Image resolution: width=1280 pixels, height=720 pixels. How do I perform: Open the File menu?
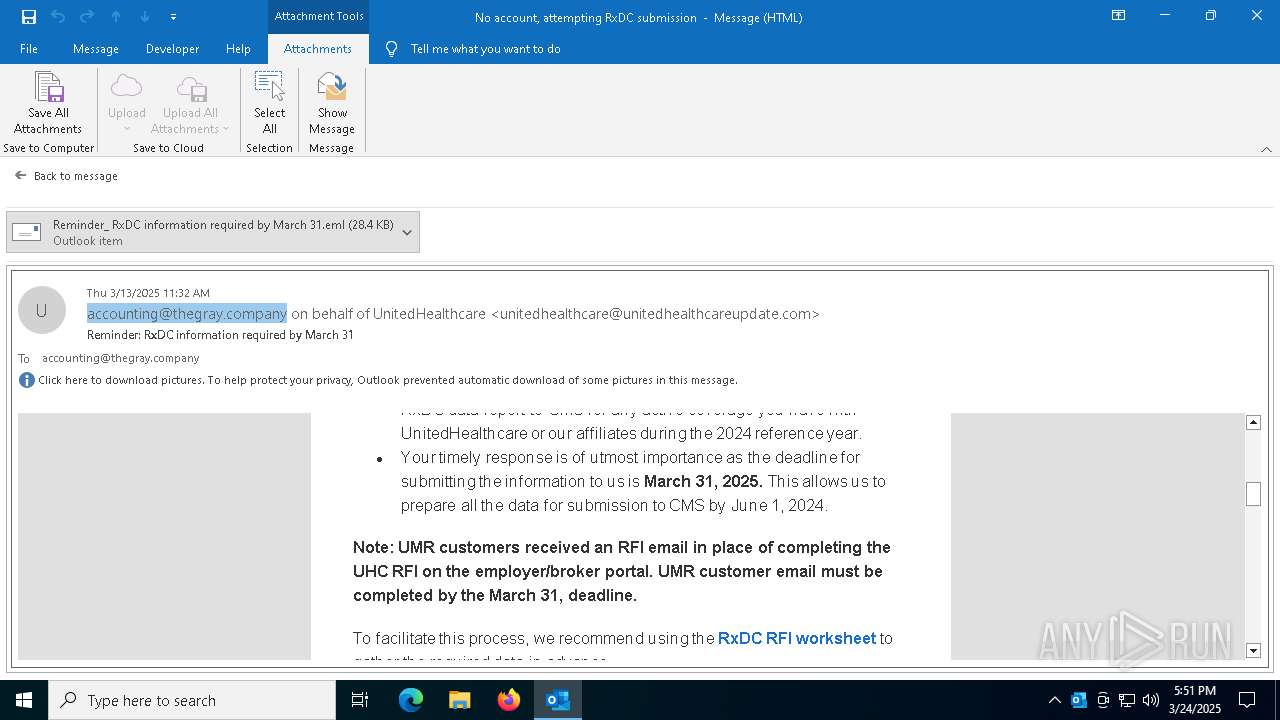29,49
